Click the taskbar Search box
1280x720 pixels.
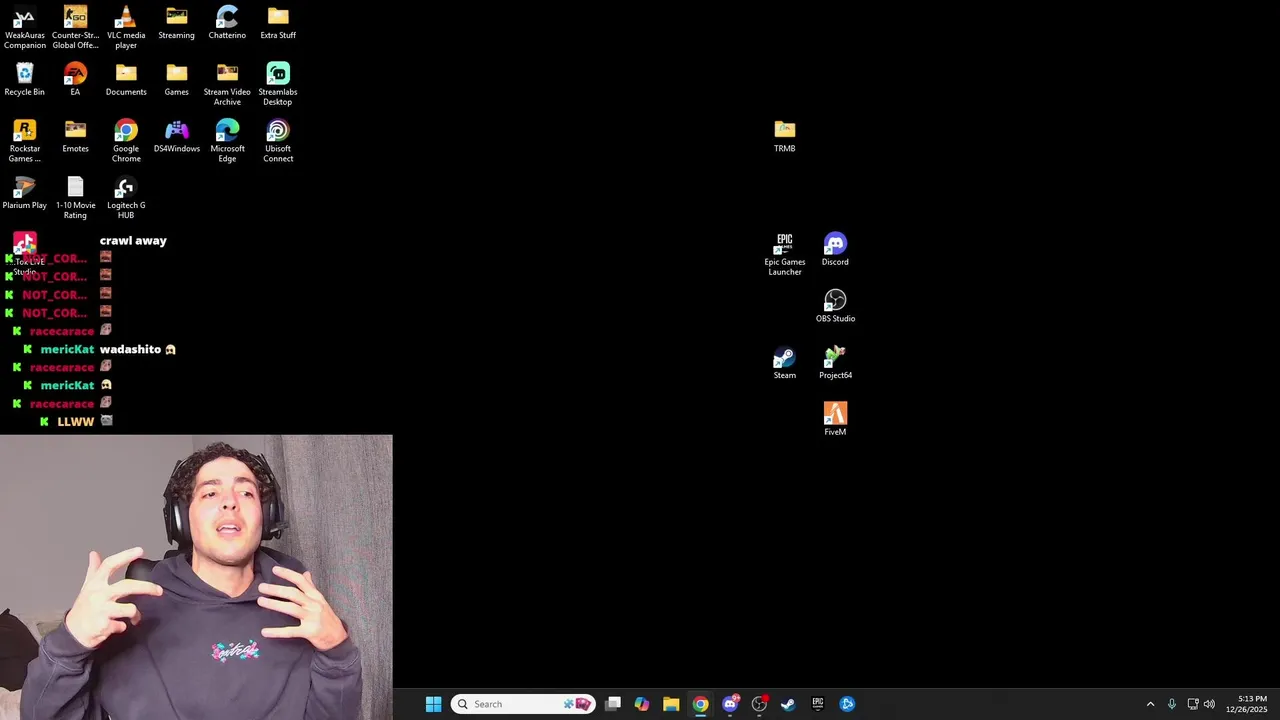pos(523,704)
